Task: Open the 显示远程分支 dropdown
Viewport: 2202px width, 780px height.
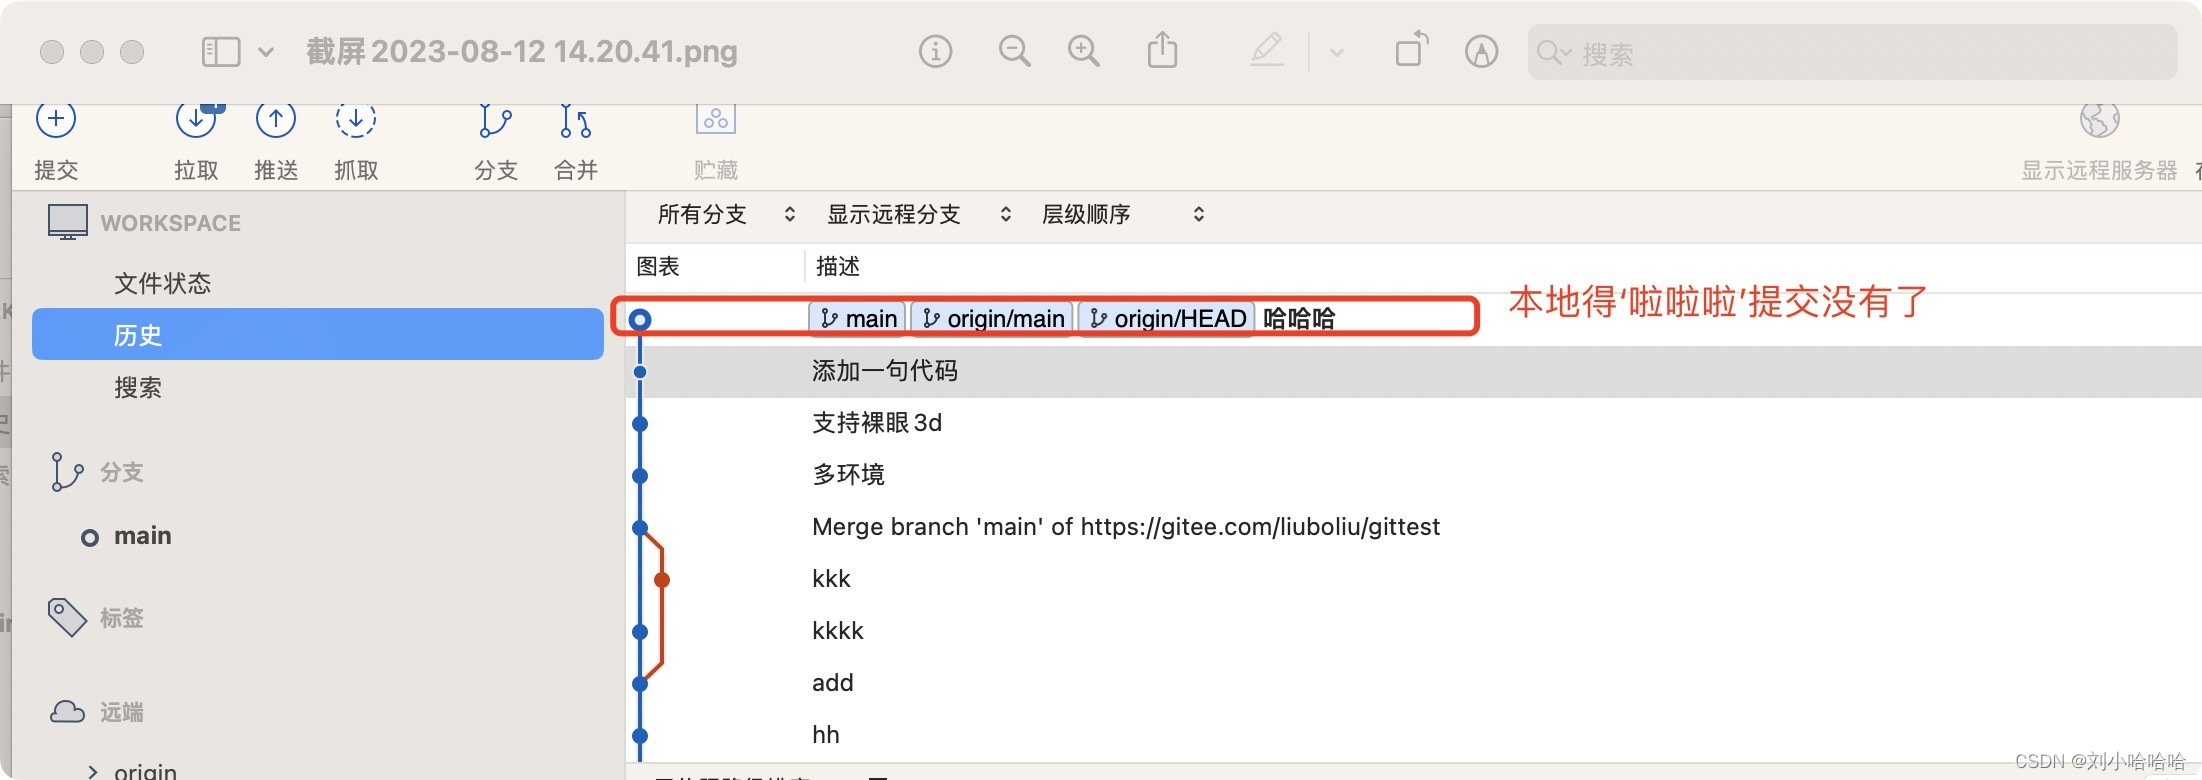Action: 919,214
